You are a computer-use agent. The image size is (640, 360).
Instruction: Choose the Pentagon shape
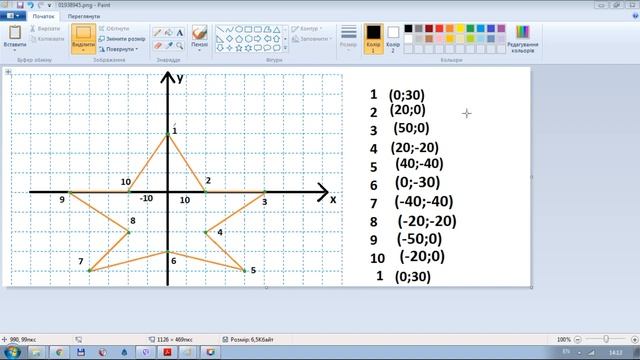239,39
